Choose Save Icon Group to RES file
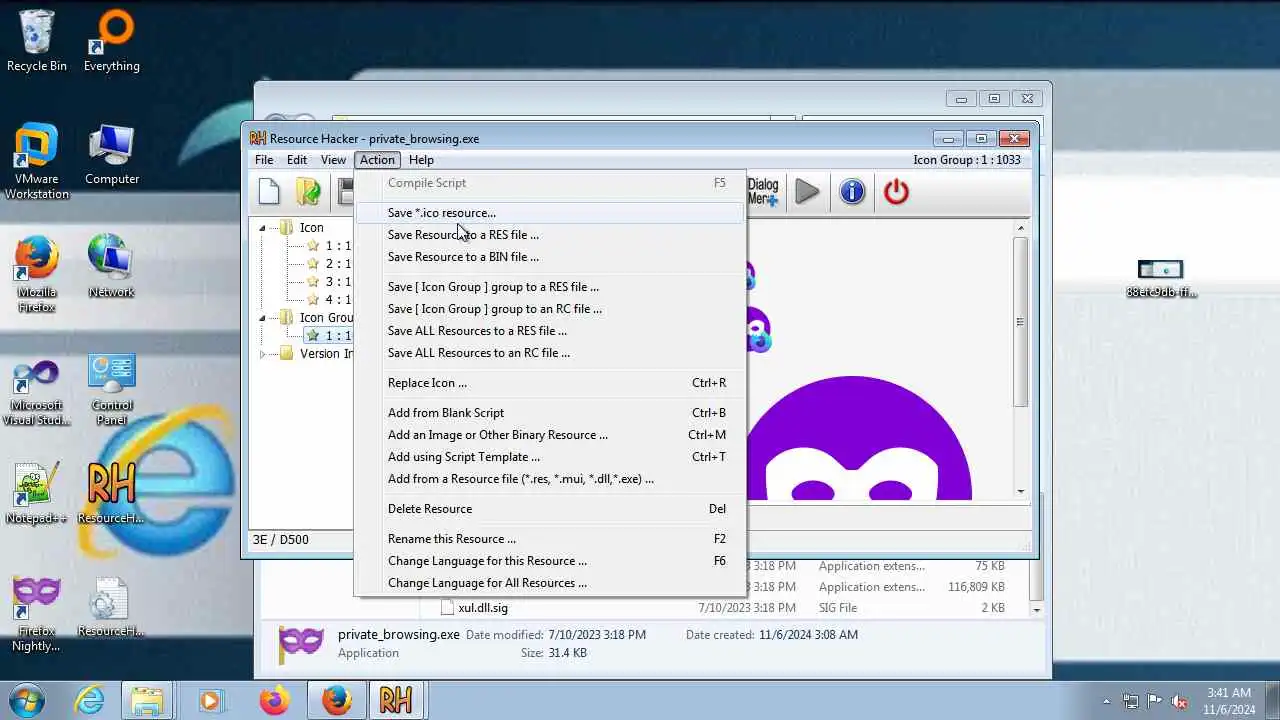 click(550, 287)
